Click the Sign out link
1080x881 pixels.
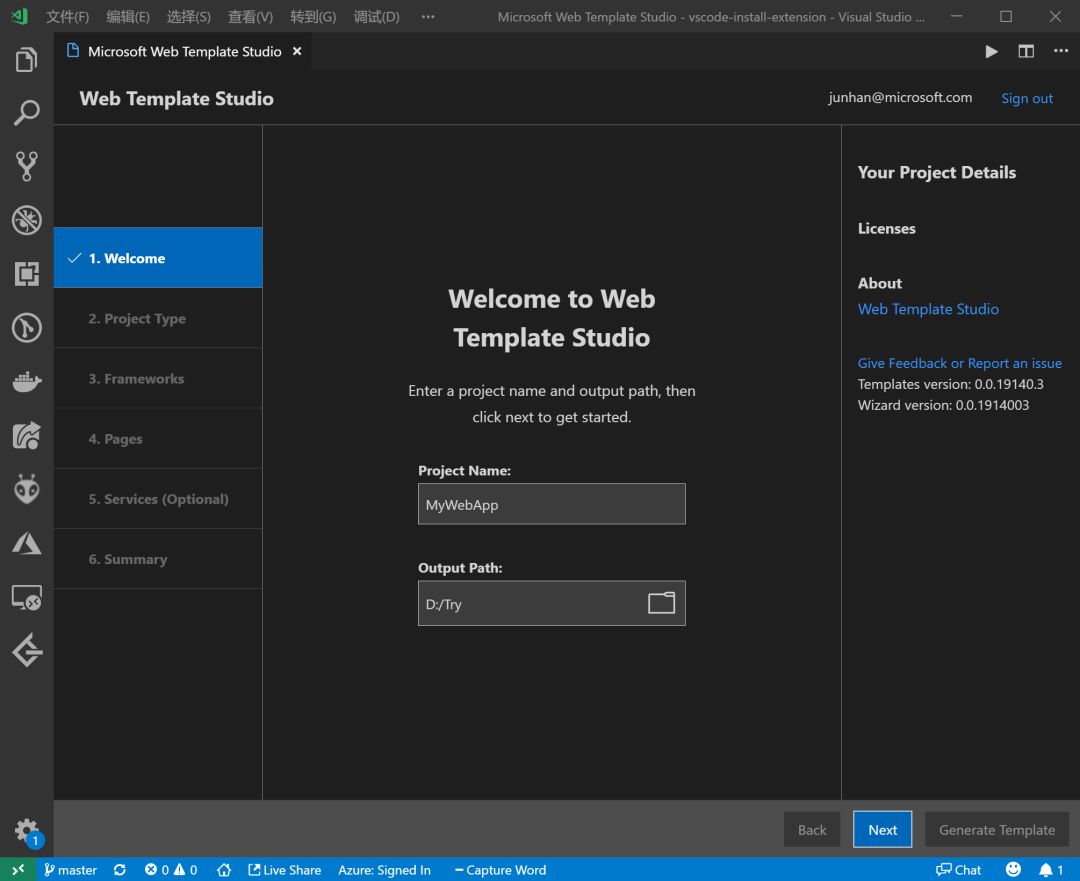(x=1026, y=99)
